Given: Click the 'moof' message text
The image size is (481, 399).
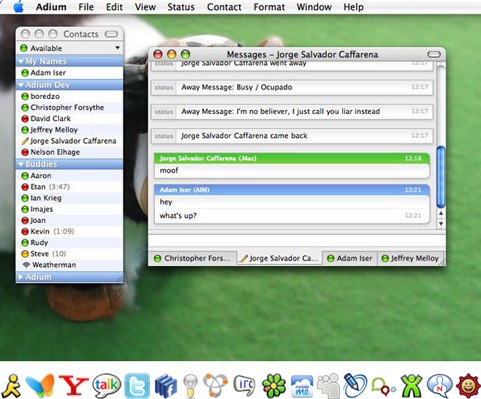Looking at the screenshot, I should tap(169, 170).
